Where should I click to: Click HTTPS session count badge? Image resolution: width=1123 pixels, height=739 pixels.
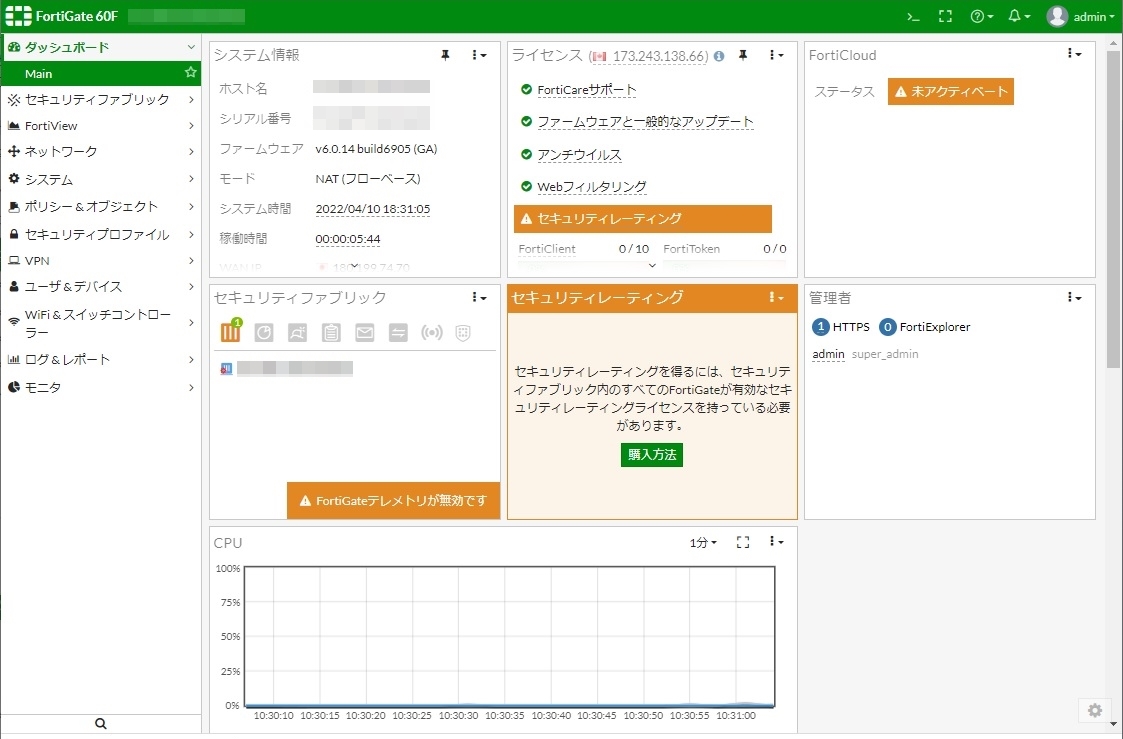click(x=821, y=327)
